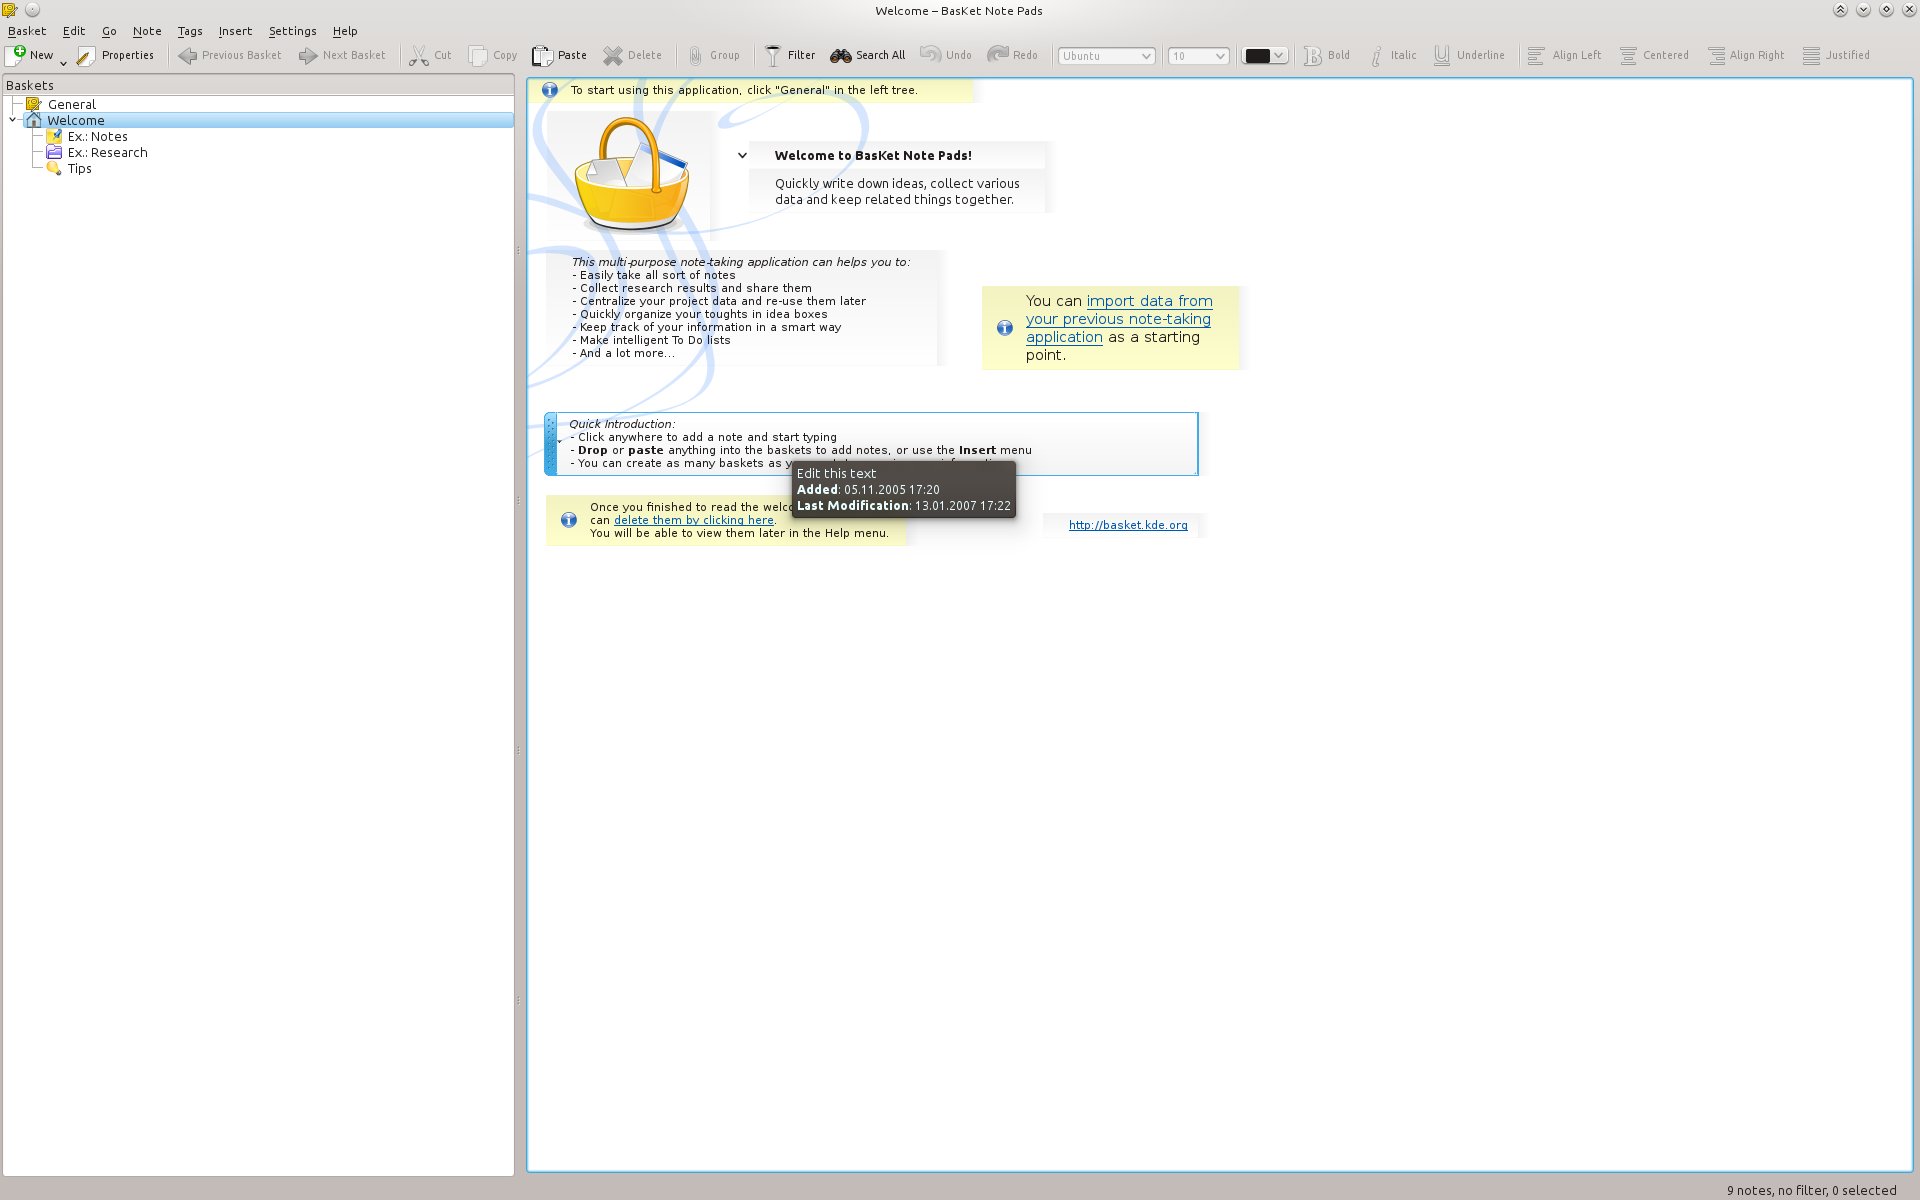This screenshot has width=1920, height=1200.
Task: Select the Welcome basket row
Action: (x=268, y=120)
